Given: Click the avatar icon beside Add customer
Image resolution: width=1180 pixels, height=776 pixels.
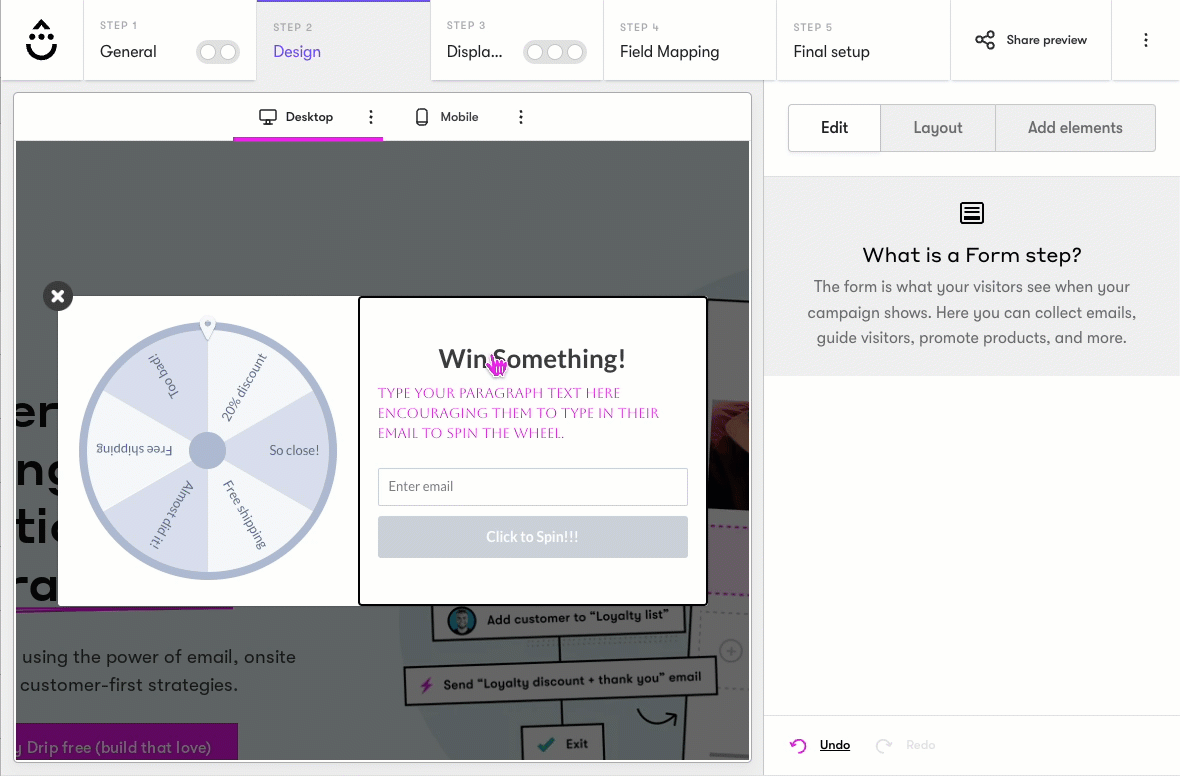Looking at the screenshot, I should 461,622.
